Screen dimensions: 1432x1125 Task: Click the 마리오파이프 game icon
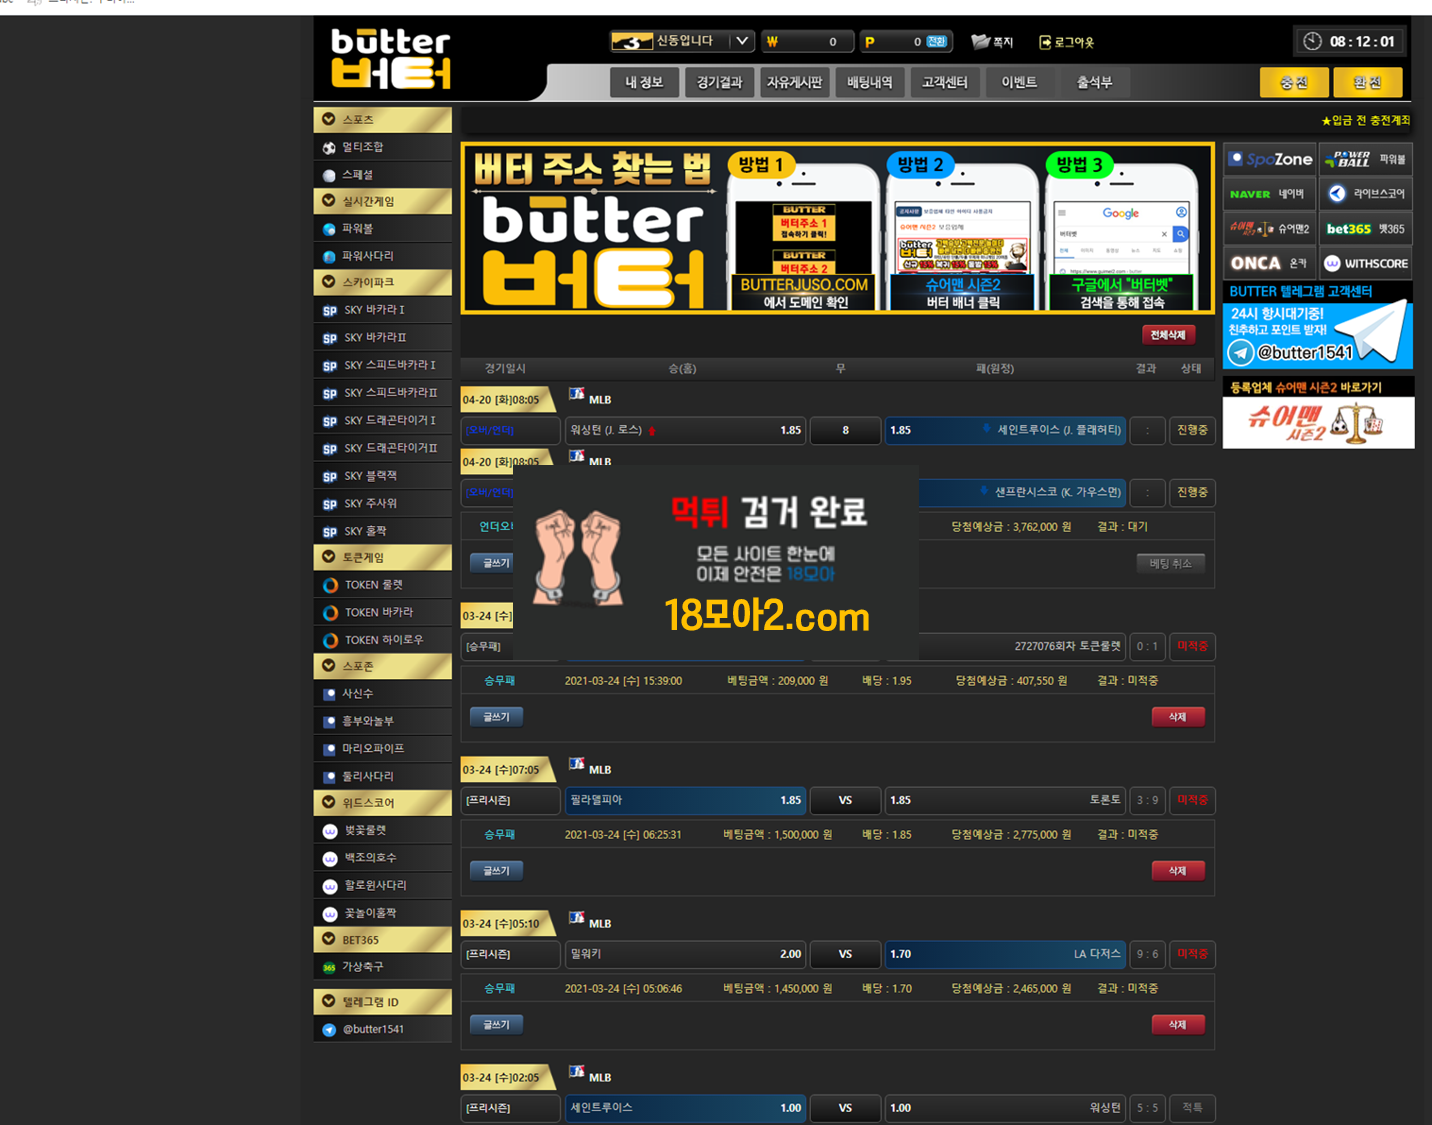pyautogui.click(x=329, y=749)
